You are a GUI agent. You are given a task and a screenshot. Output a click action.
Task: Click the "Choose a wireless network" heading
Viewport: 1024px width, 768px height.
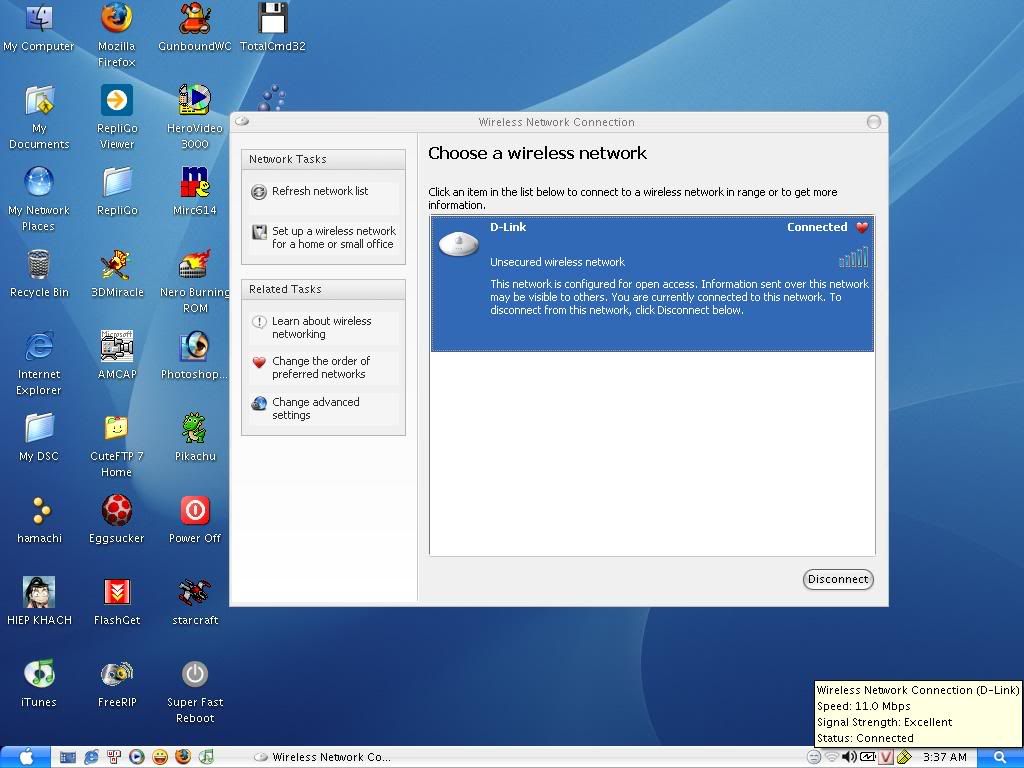[537, 153]
